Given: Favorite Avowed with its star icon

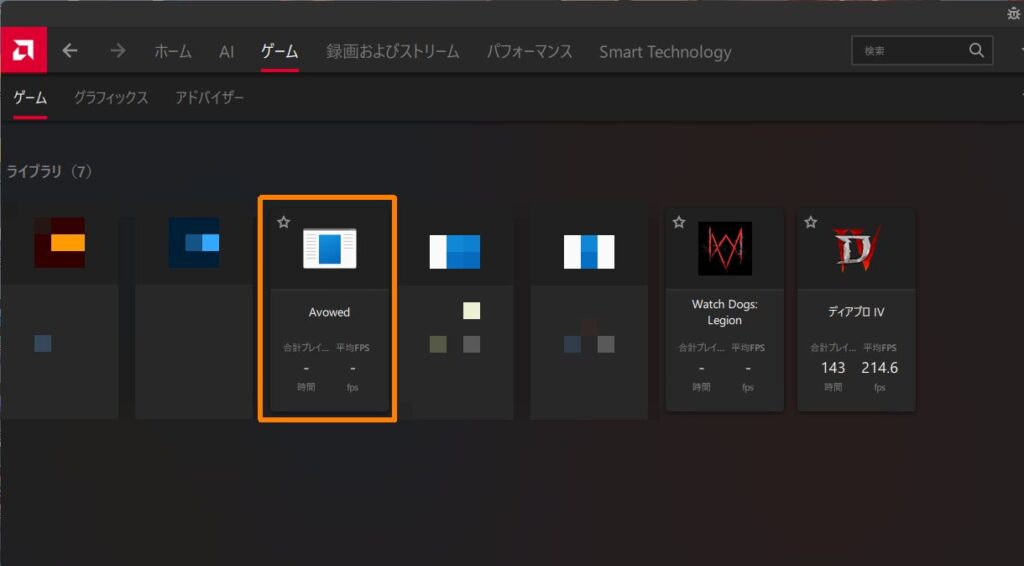Looking at the screenshot, I should pyautogui.click(x=283, y=223).
